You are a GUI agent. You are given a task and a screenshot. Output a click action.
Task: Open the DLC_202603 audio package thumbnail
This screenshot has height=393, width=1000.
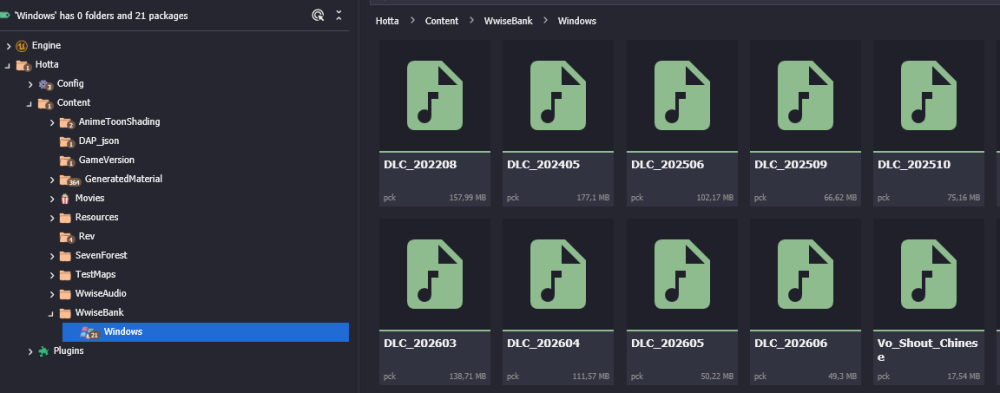point(435,275)
